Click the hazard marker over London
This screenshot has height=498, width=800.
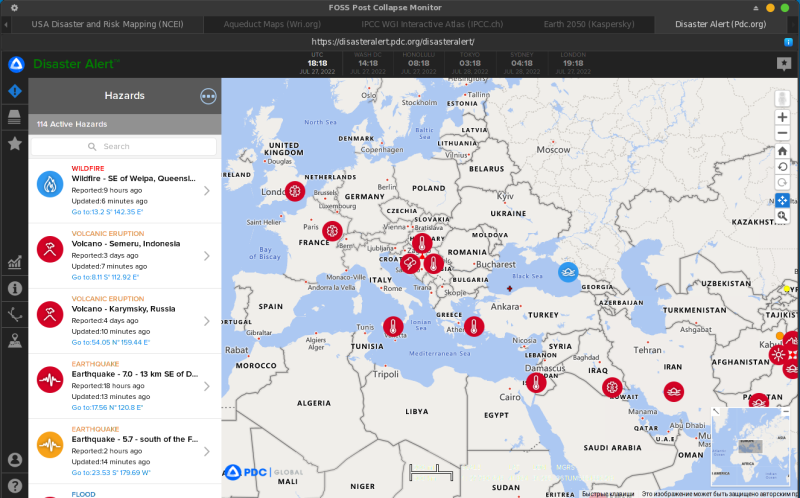pyautogui.click(x=294, y=190)
